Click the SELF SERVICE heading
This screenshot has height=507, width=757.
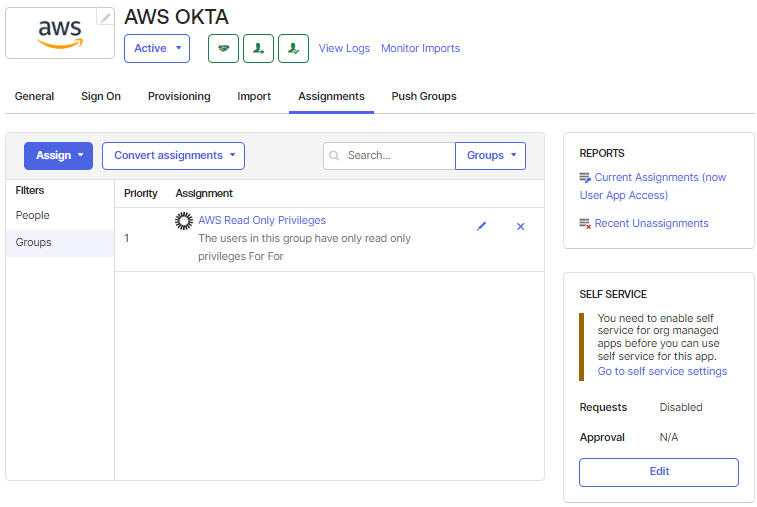click(x=613, y=294)
